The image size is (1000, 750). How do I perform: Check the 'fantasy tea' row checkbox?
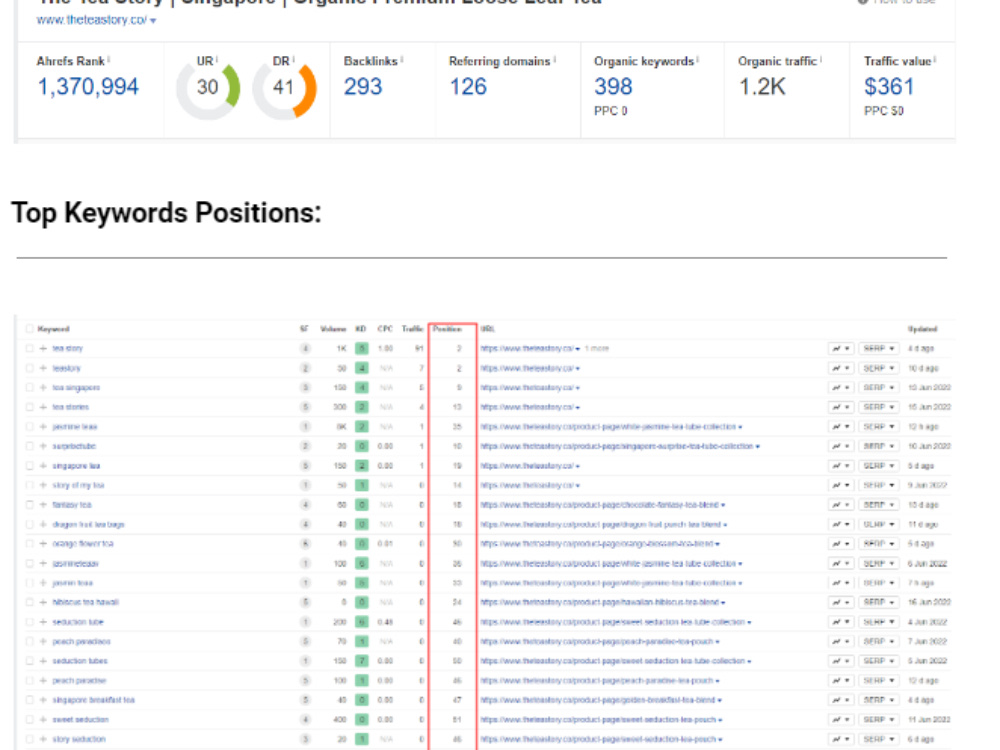(29, 504)
